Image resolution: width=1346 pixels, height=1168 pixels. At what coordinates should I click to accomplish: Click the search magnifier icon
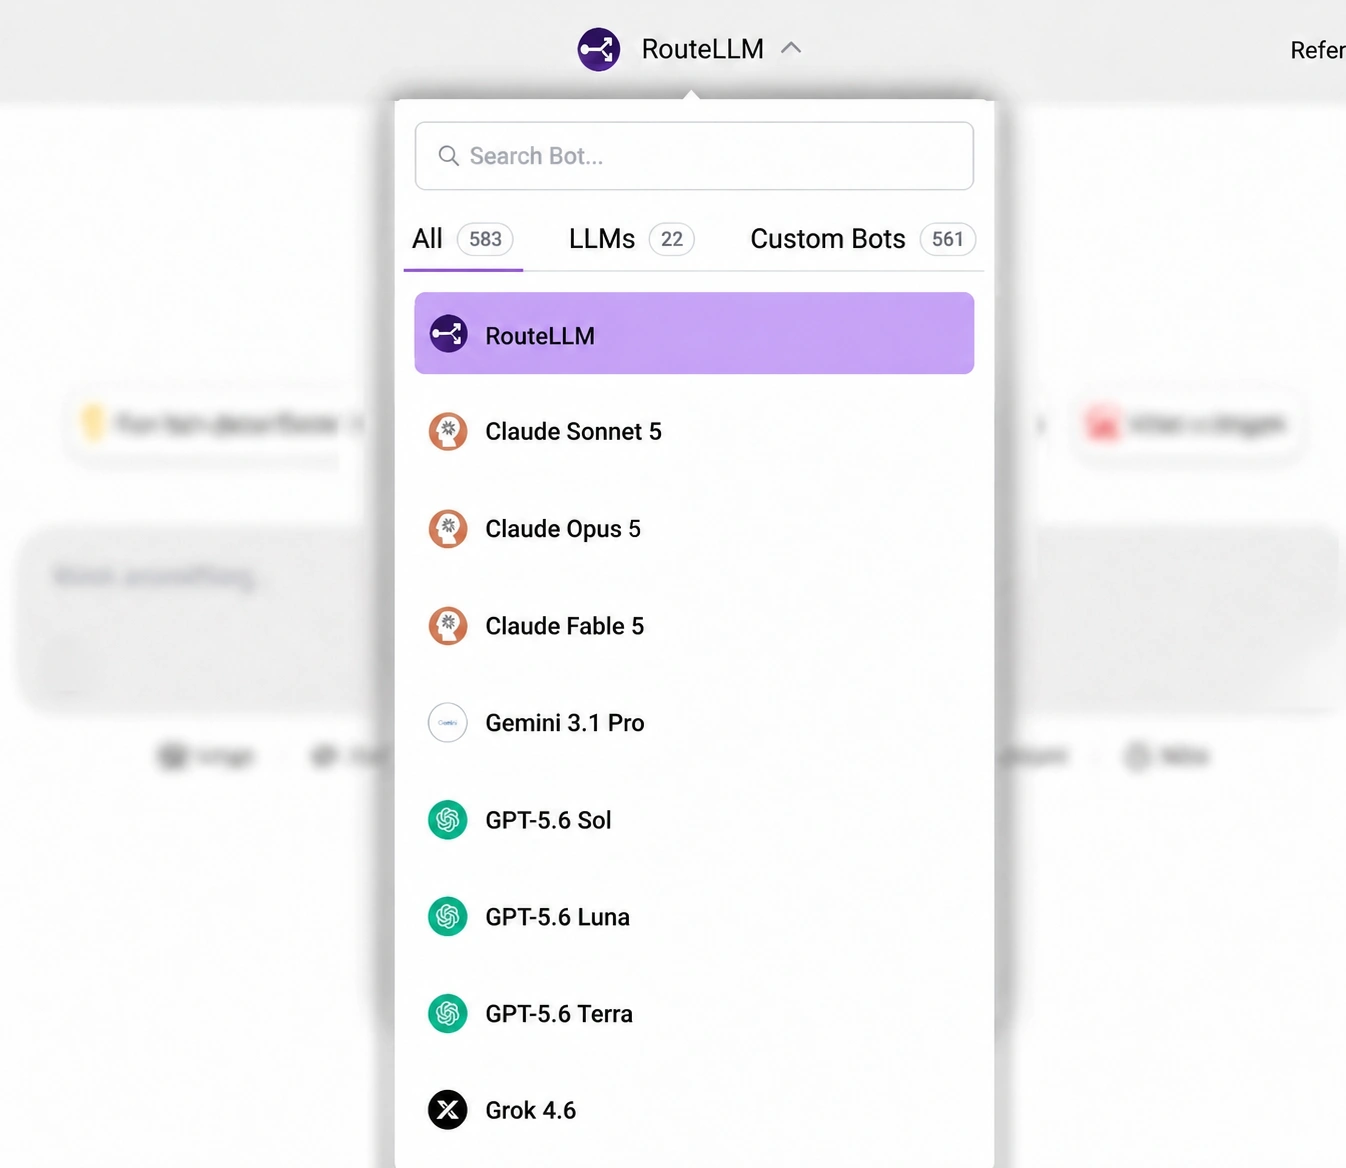(449, 156)
